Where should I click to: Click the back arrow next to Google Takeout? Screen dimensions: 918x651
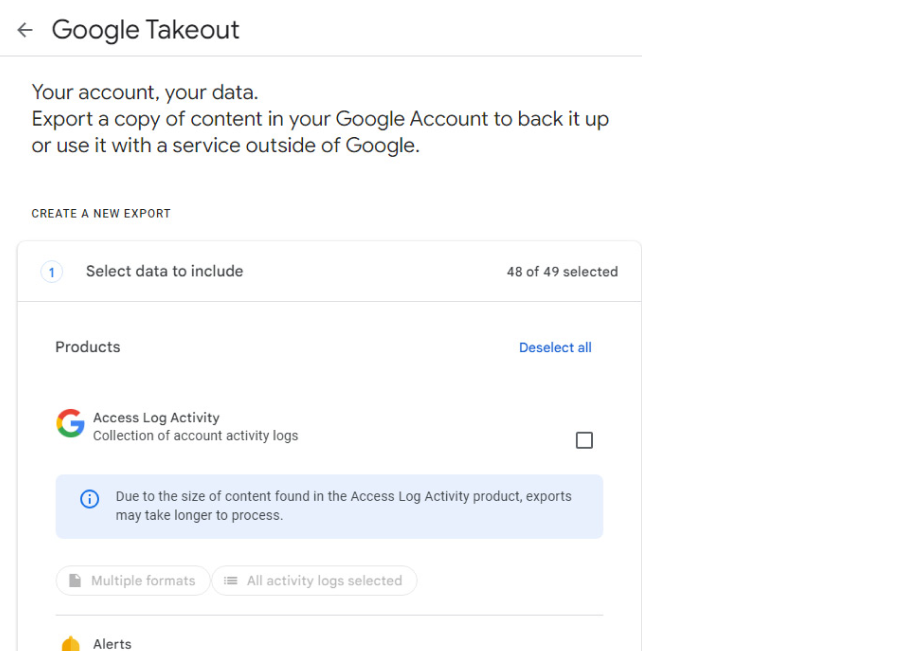[25, 30]
